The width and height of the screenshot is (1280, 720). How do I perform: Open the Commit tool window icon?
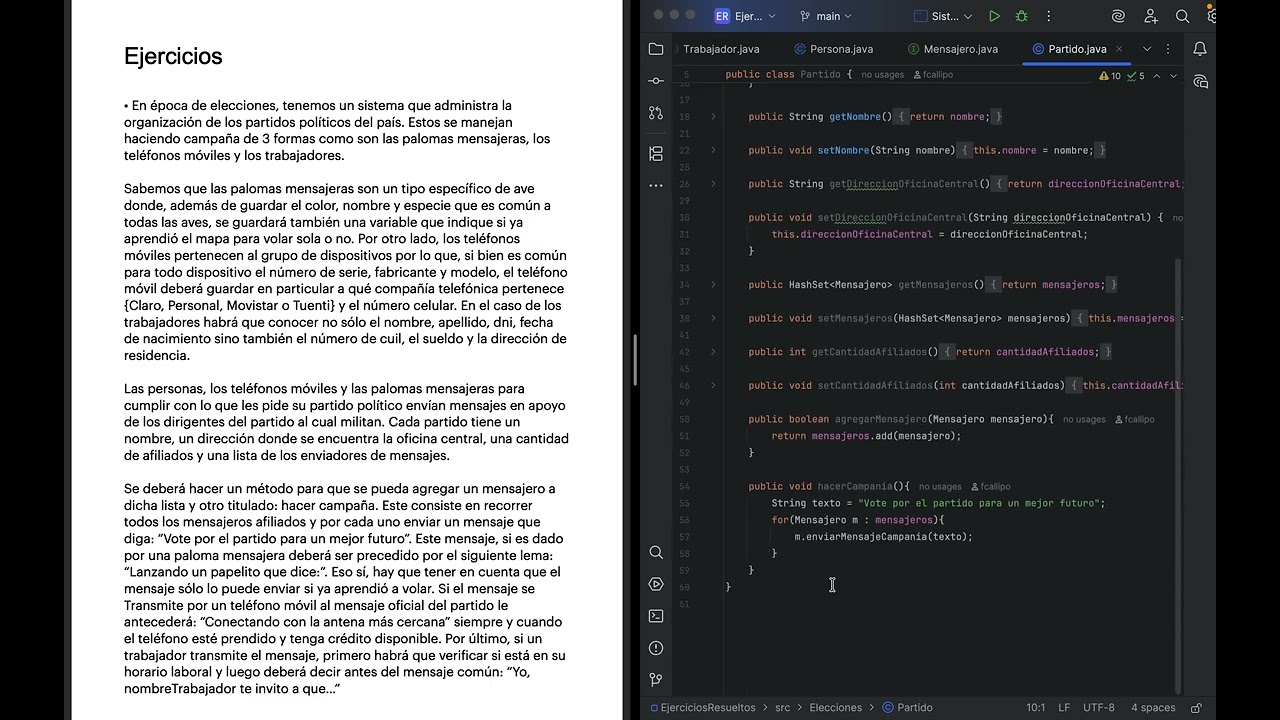[x=656, y=80]
